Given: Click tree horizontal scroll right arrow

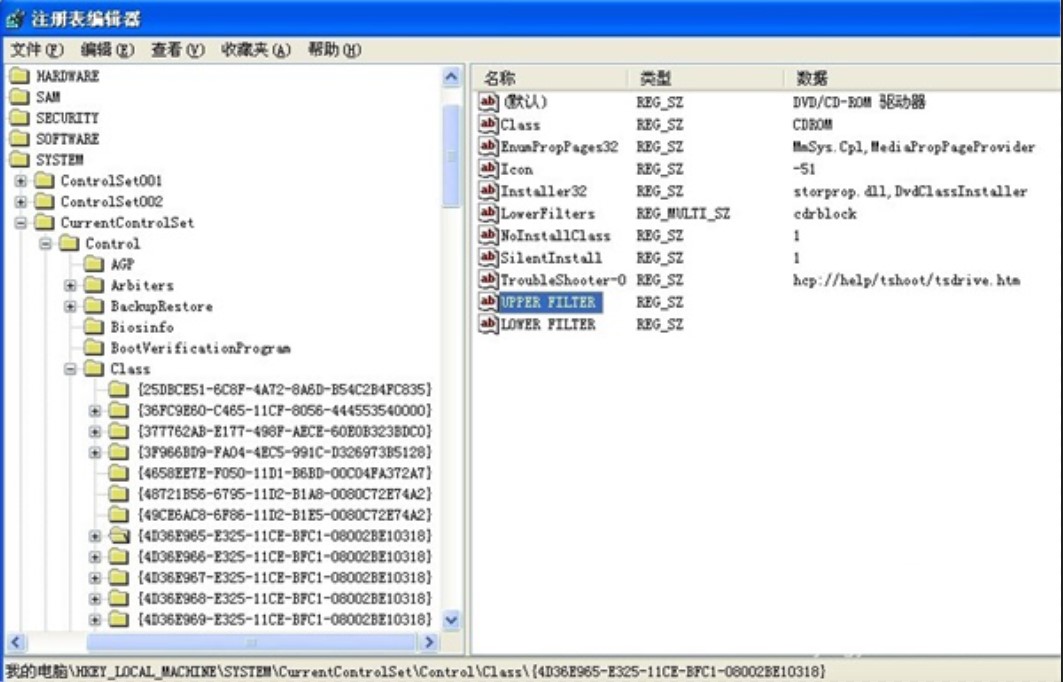Looking at the screenshot, I should [x=428, y=642].
